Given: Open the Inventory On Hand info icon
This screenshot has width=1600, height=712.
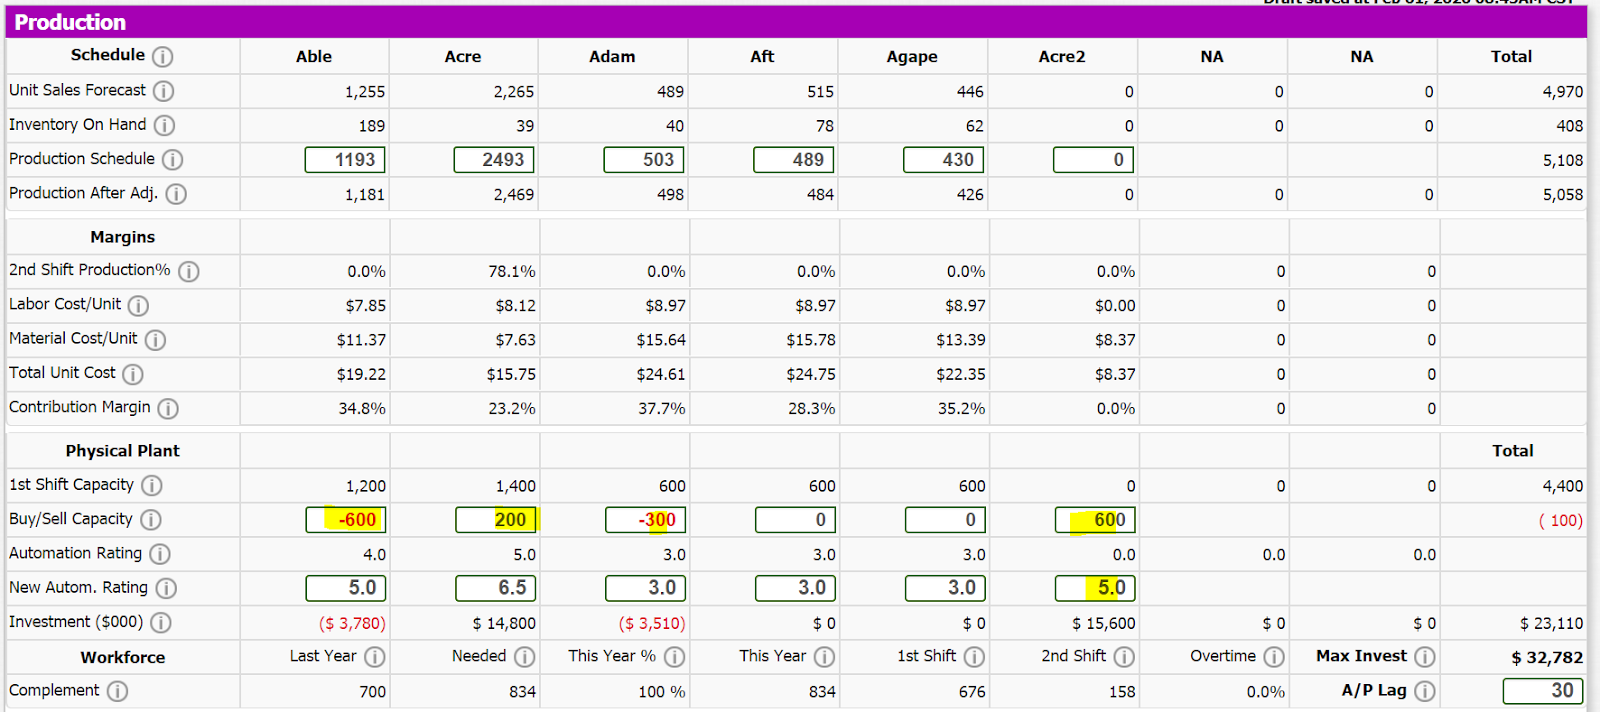Looking at the screenshot, I should coord(164,125).
